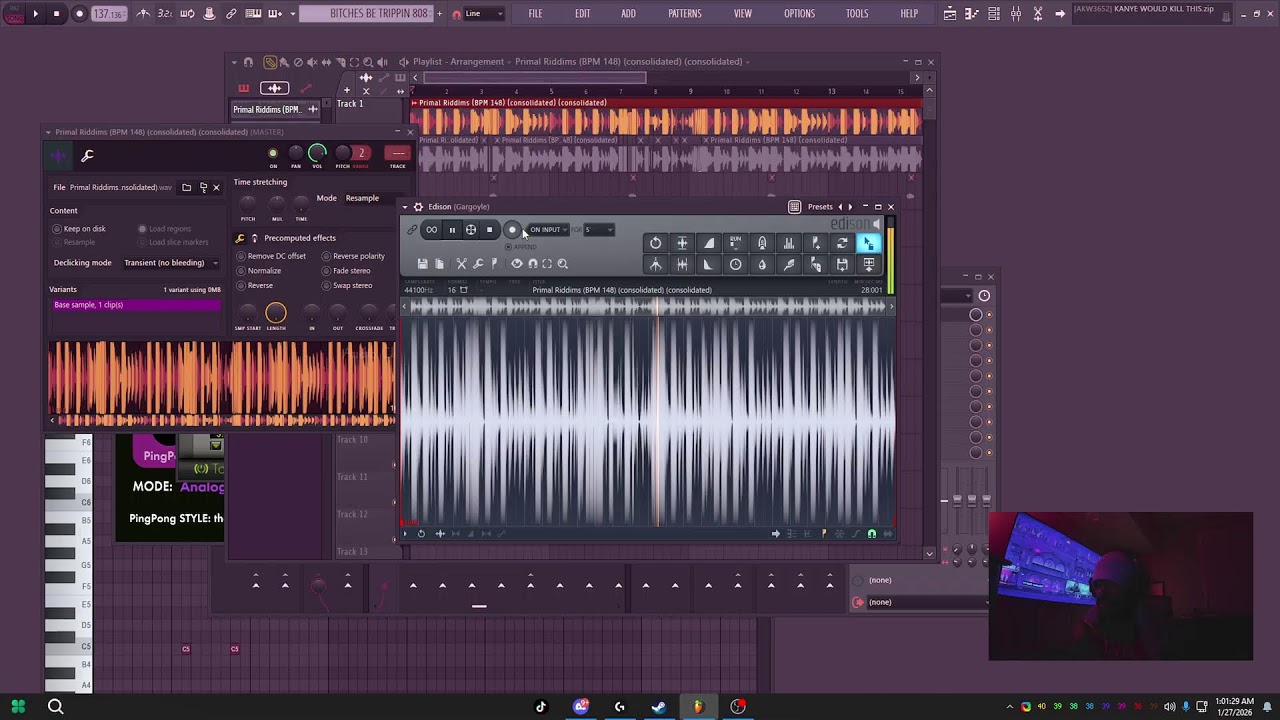
Task: Open the FILE menu
Action: click(x=535, y=14)
